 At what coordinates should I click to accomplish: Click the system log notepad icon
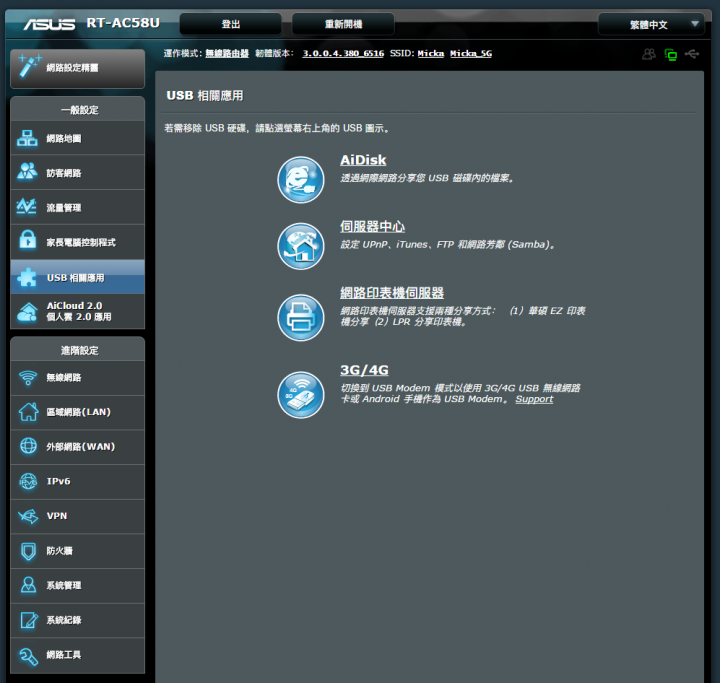coord(29,620)
